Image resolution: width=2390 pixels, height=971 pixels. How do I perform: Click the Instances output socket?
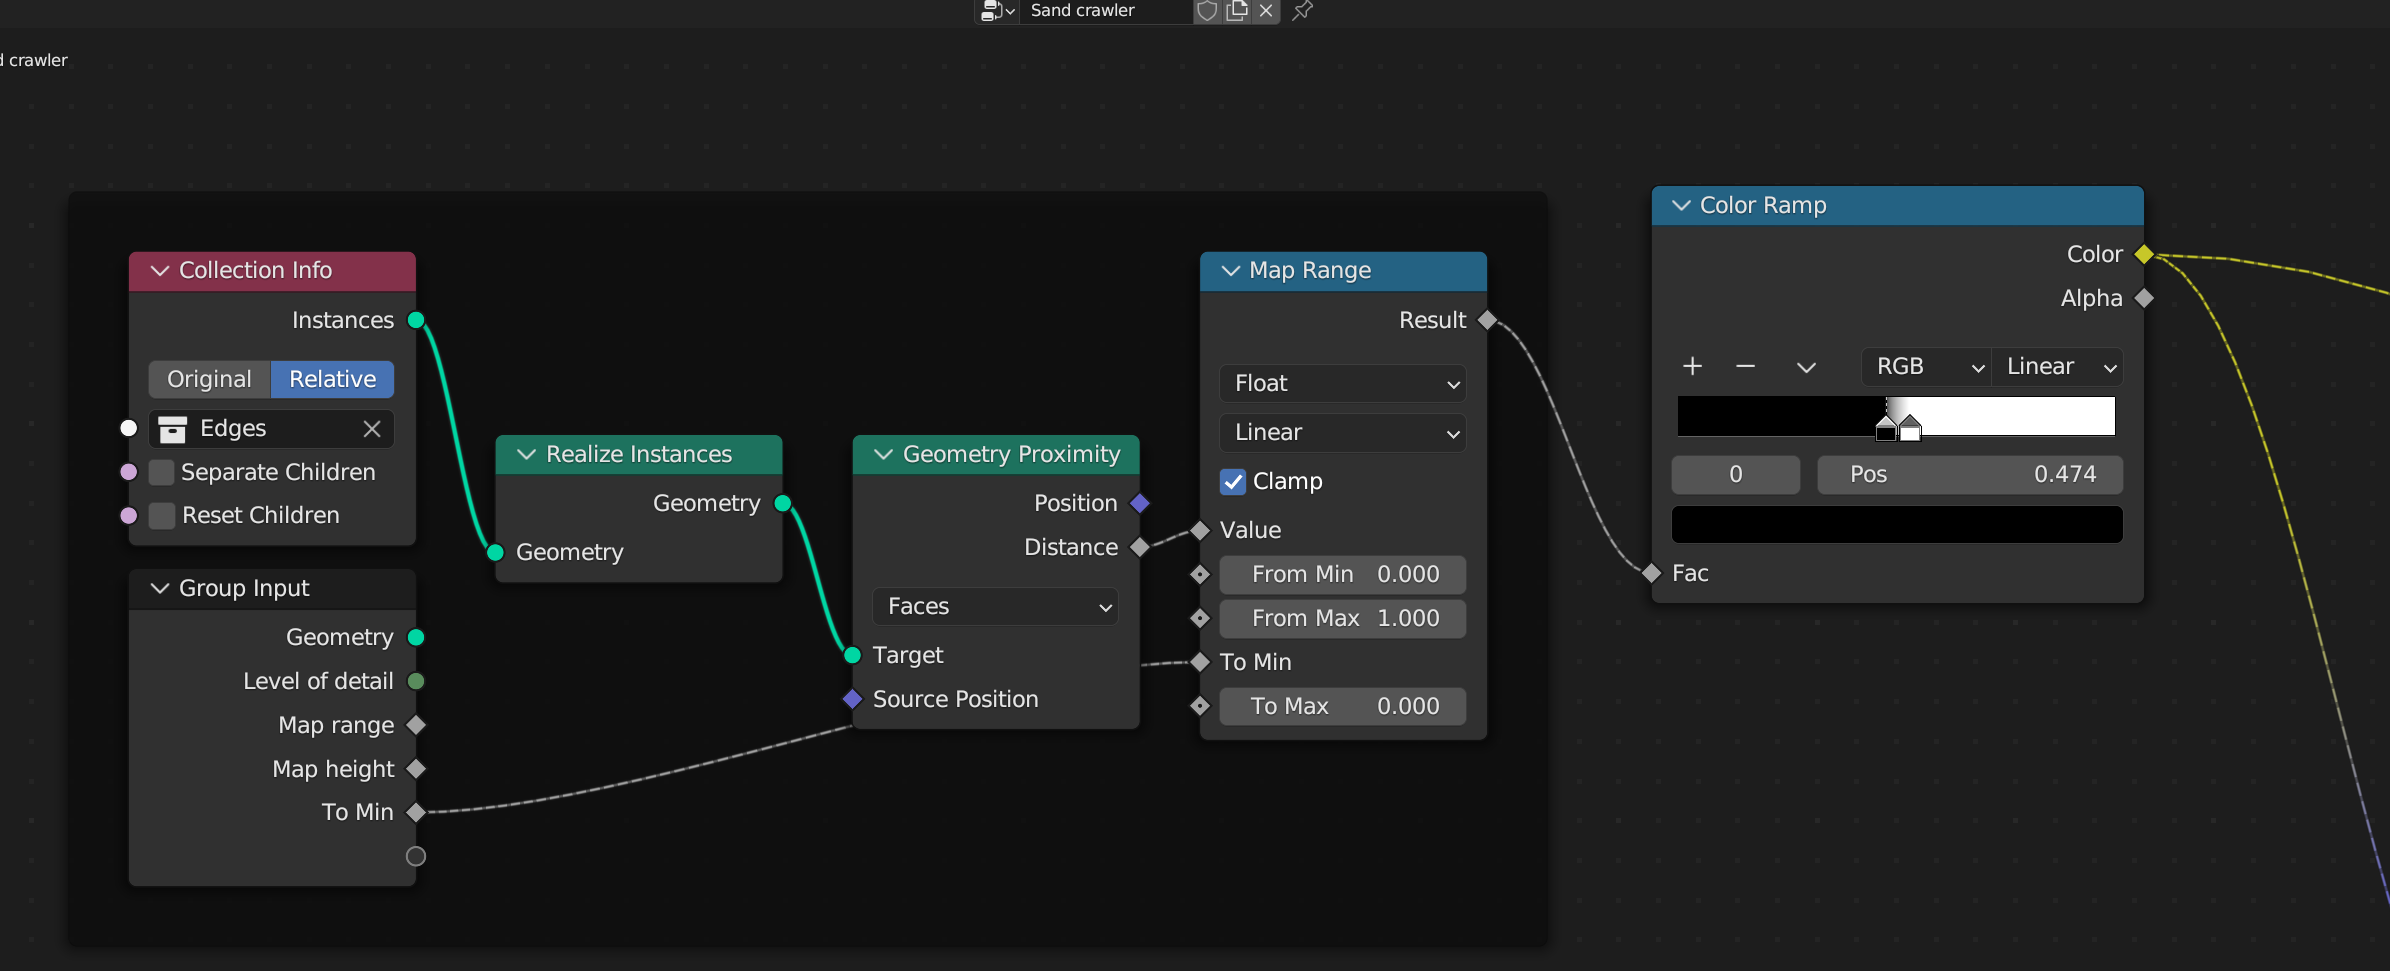(417, 320)
